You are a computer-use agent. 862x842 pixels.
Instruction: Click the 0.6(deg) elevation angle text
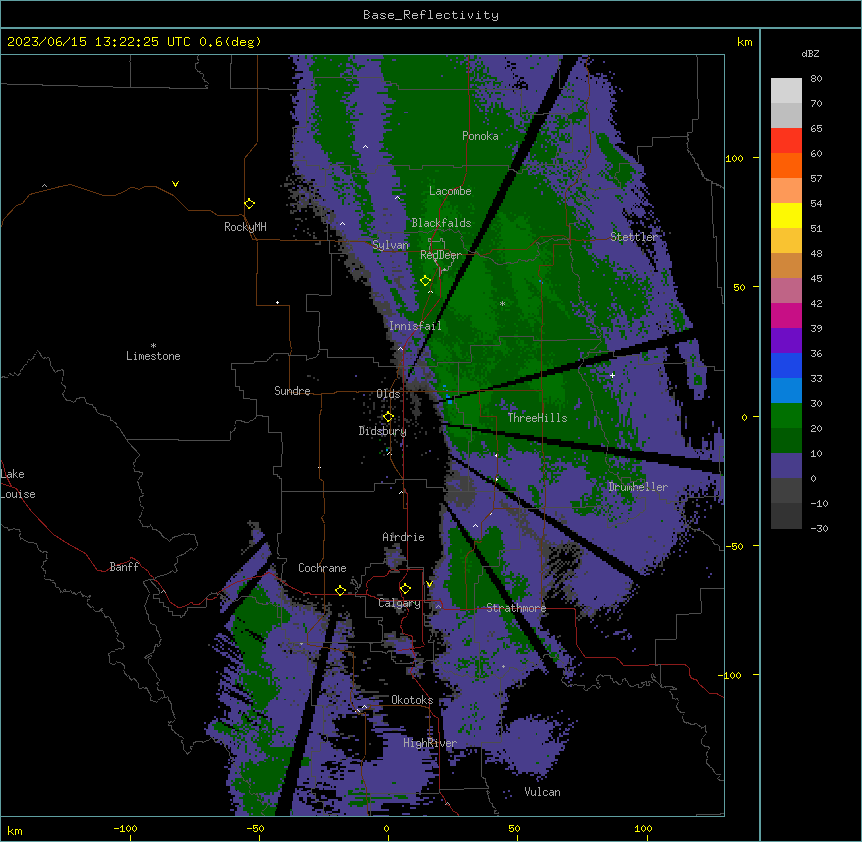tap(230, 42)
